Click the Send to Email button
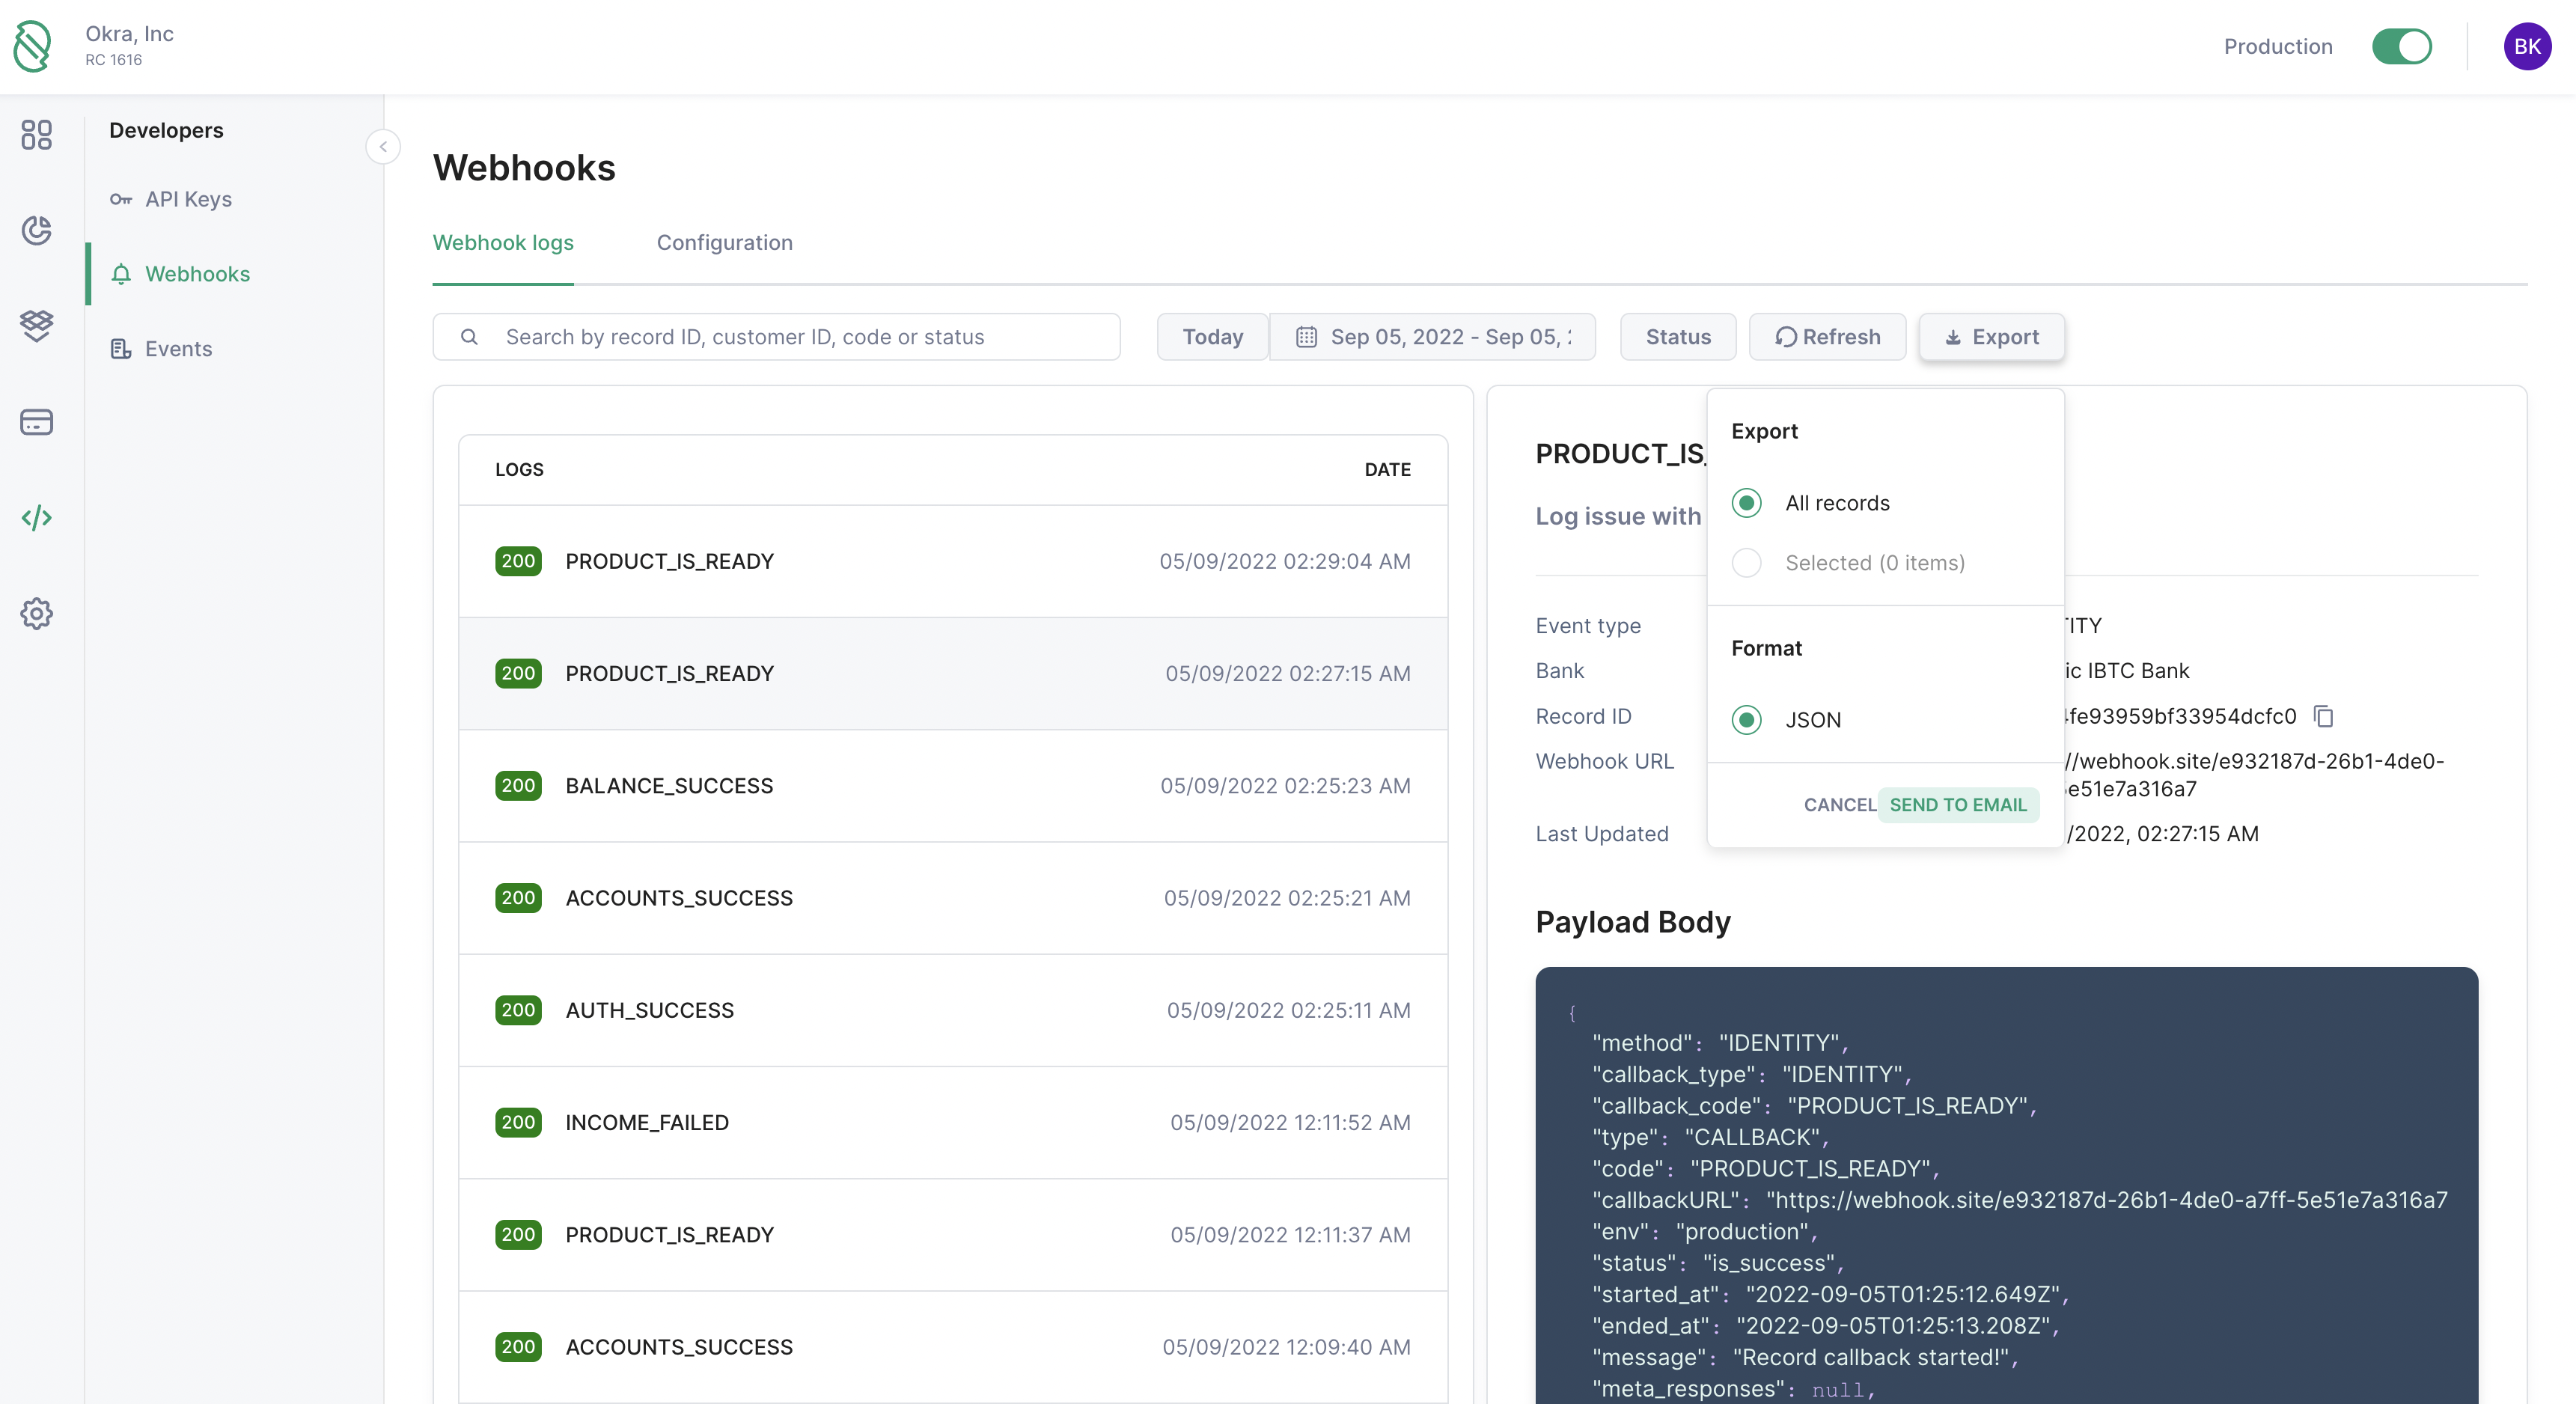The image size is (2576, 1404). tap(1957, 805)
